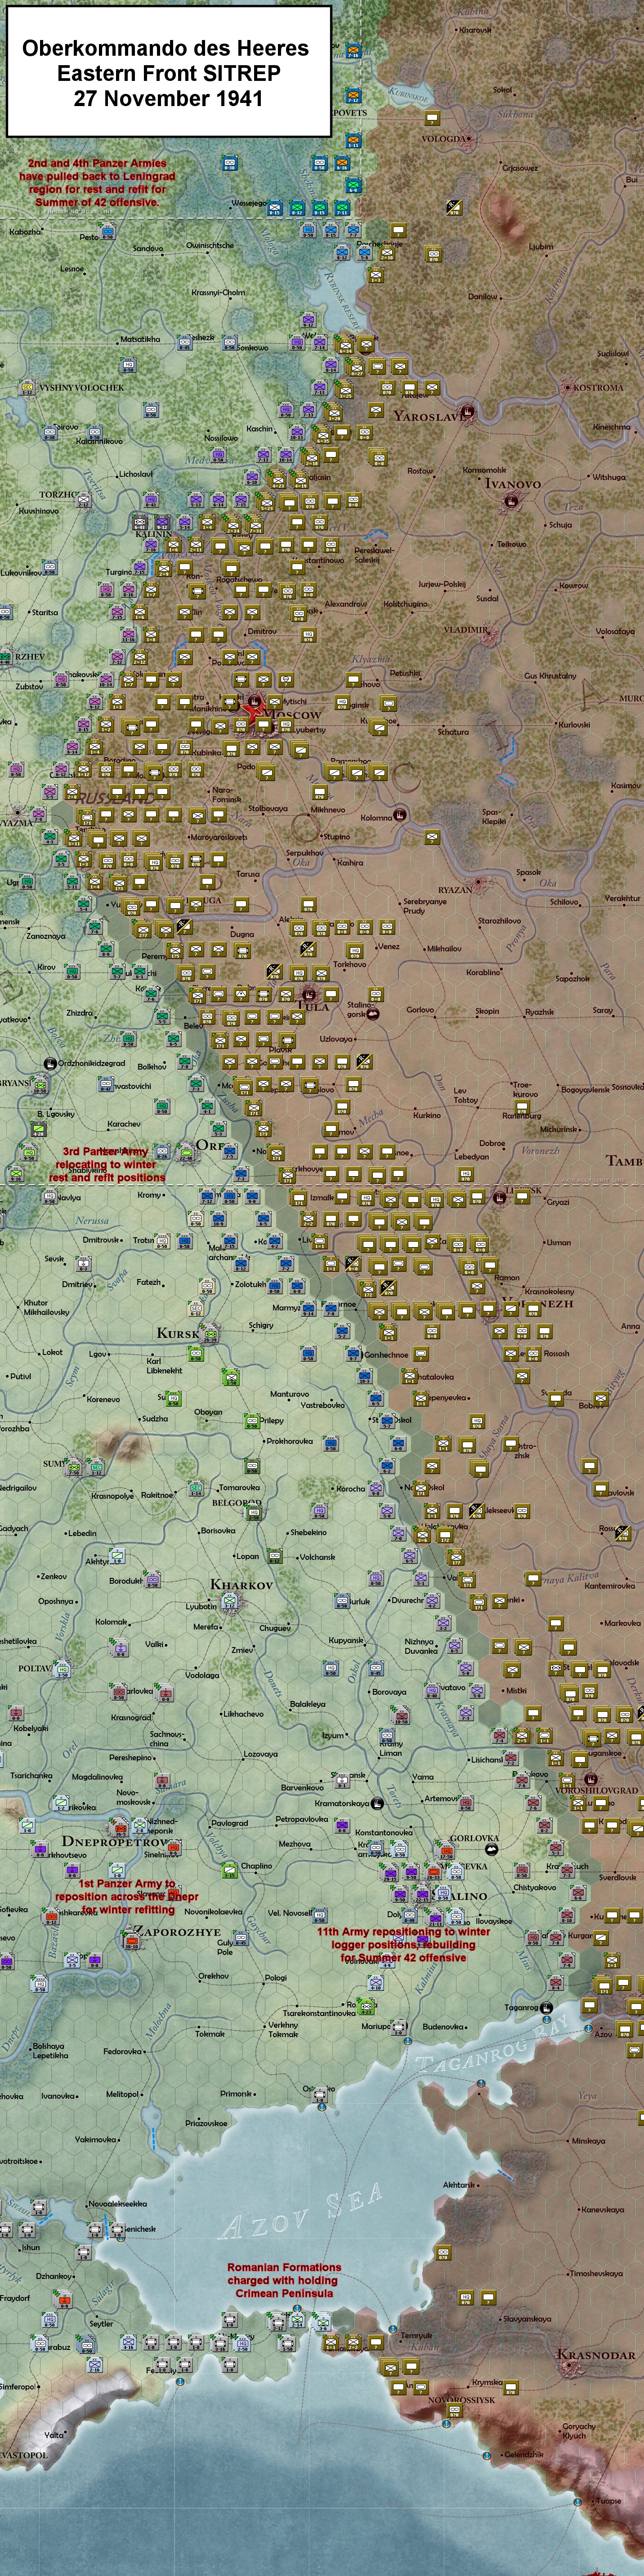
Task: Select the Kramatorskaya city icon
Action: [x=377, y=1803]
